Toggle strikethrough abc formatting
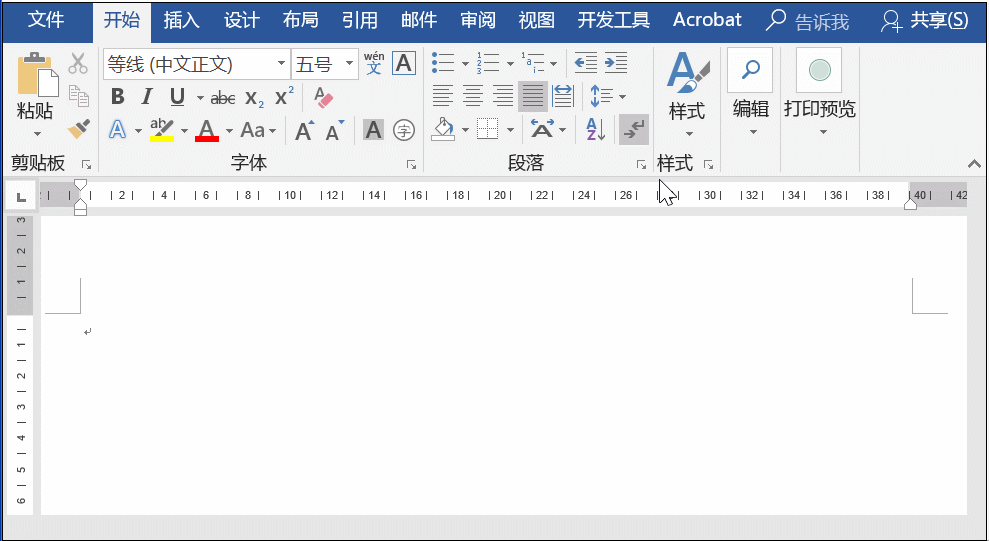 (x=223, y=98)
